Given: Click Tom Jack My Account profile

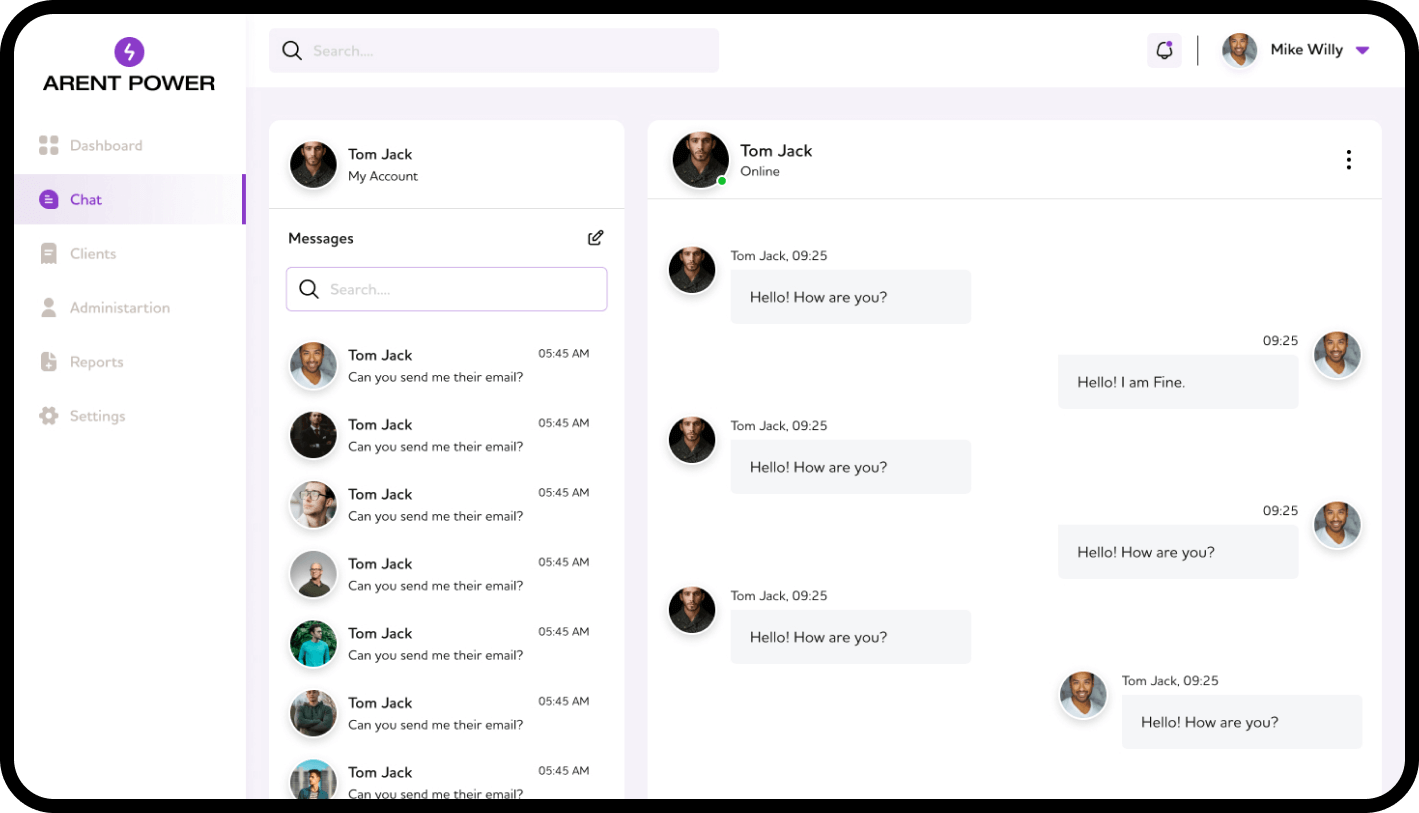Looking at the screenshot, I should pyautogui.click(x=383, y=164).
